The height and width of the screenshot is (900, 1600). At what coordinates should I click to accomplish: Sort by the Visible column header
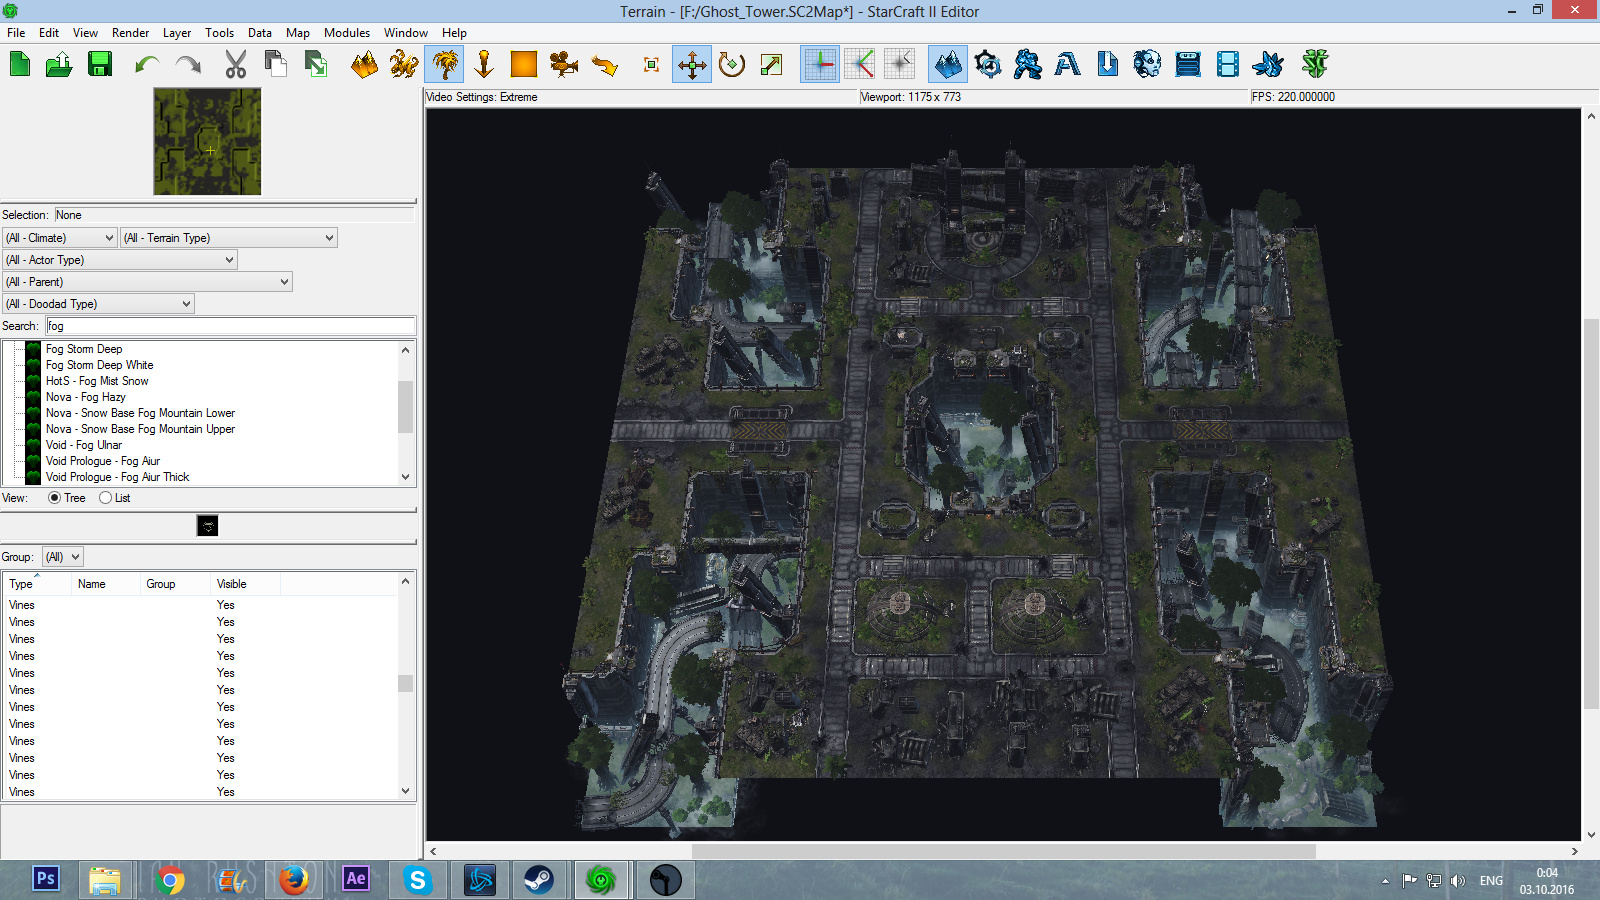245,584
